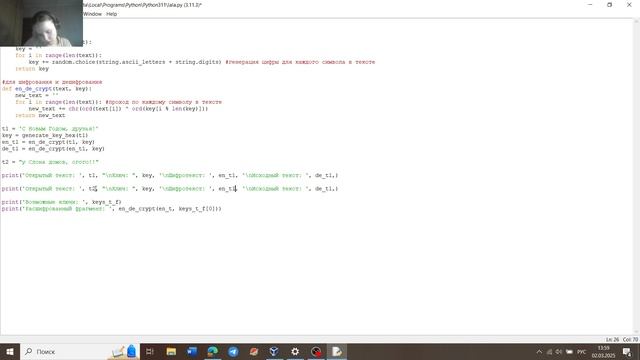The width and height of the screenshot is (640, 360).
Task: Open Task View from the taskbar
Action: pos(150,351)
